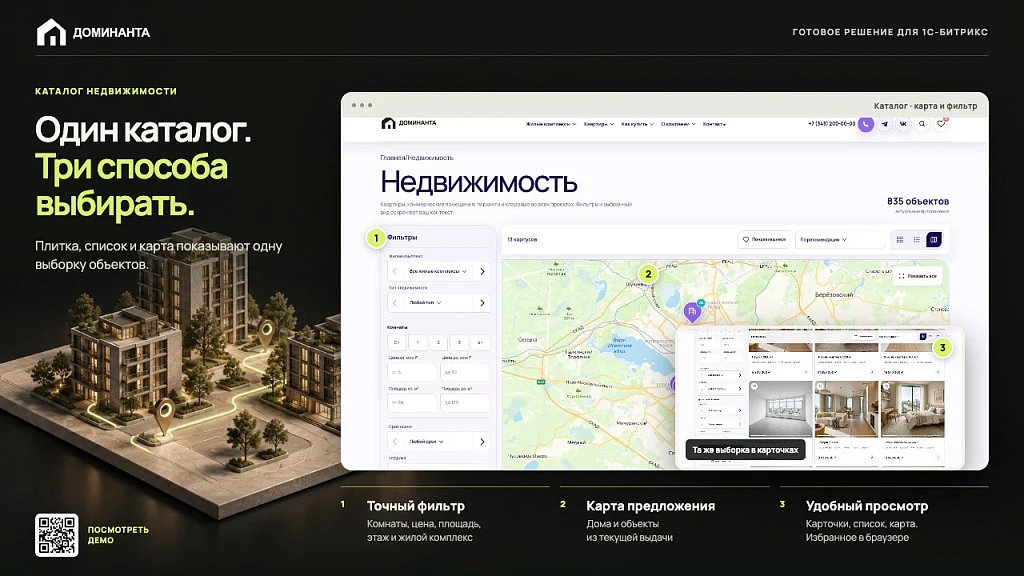The height and width of the screenshot is (576, 1024).
Task: Click price-to input field
Action: pyautogui.click(x=465, y=372)
